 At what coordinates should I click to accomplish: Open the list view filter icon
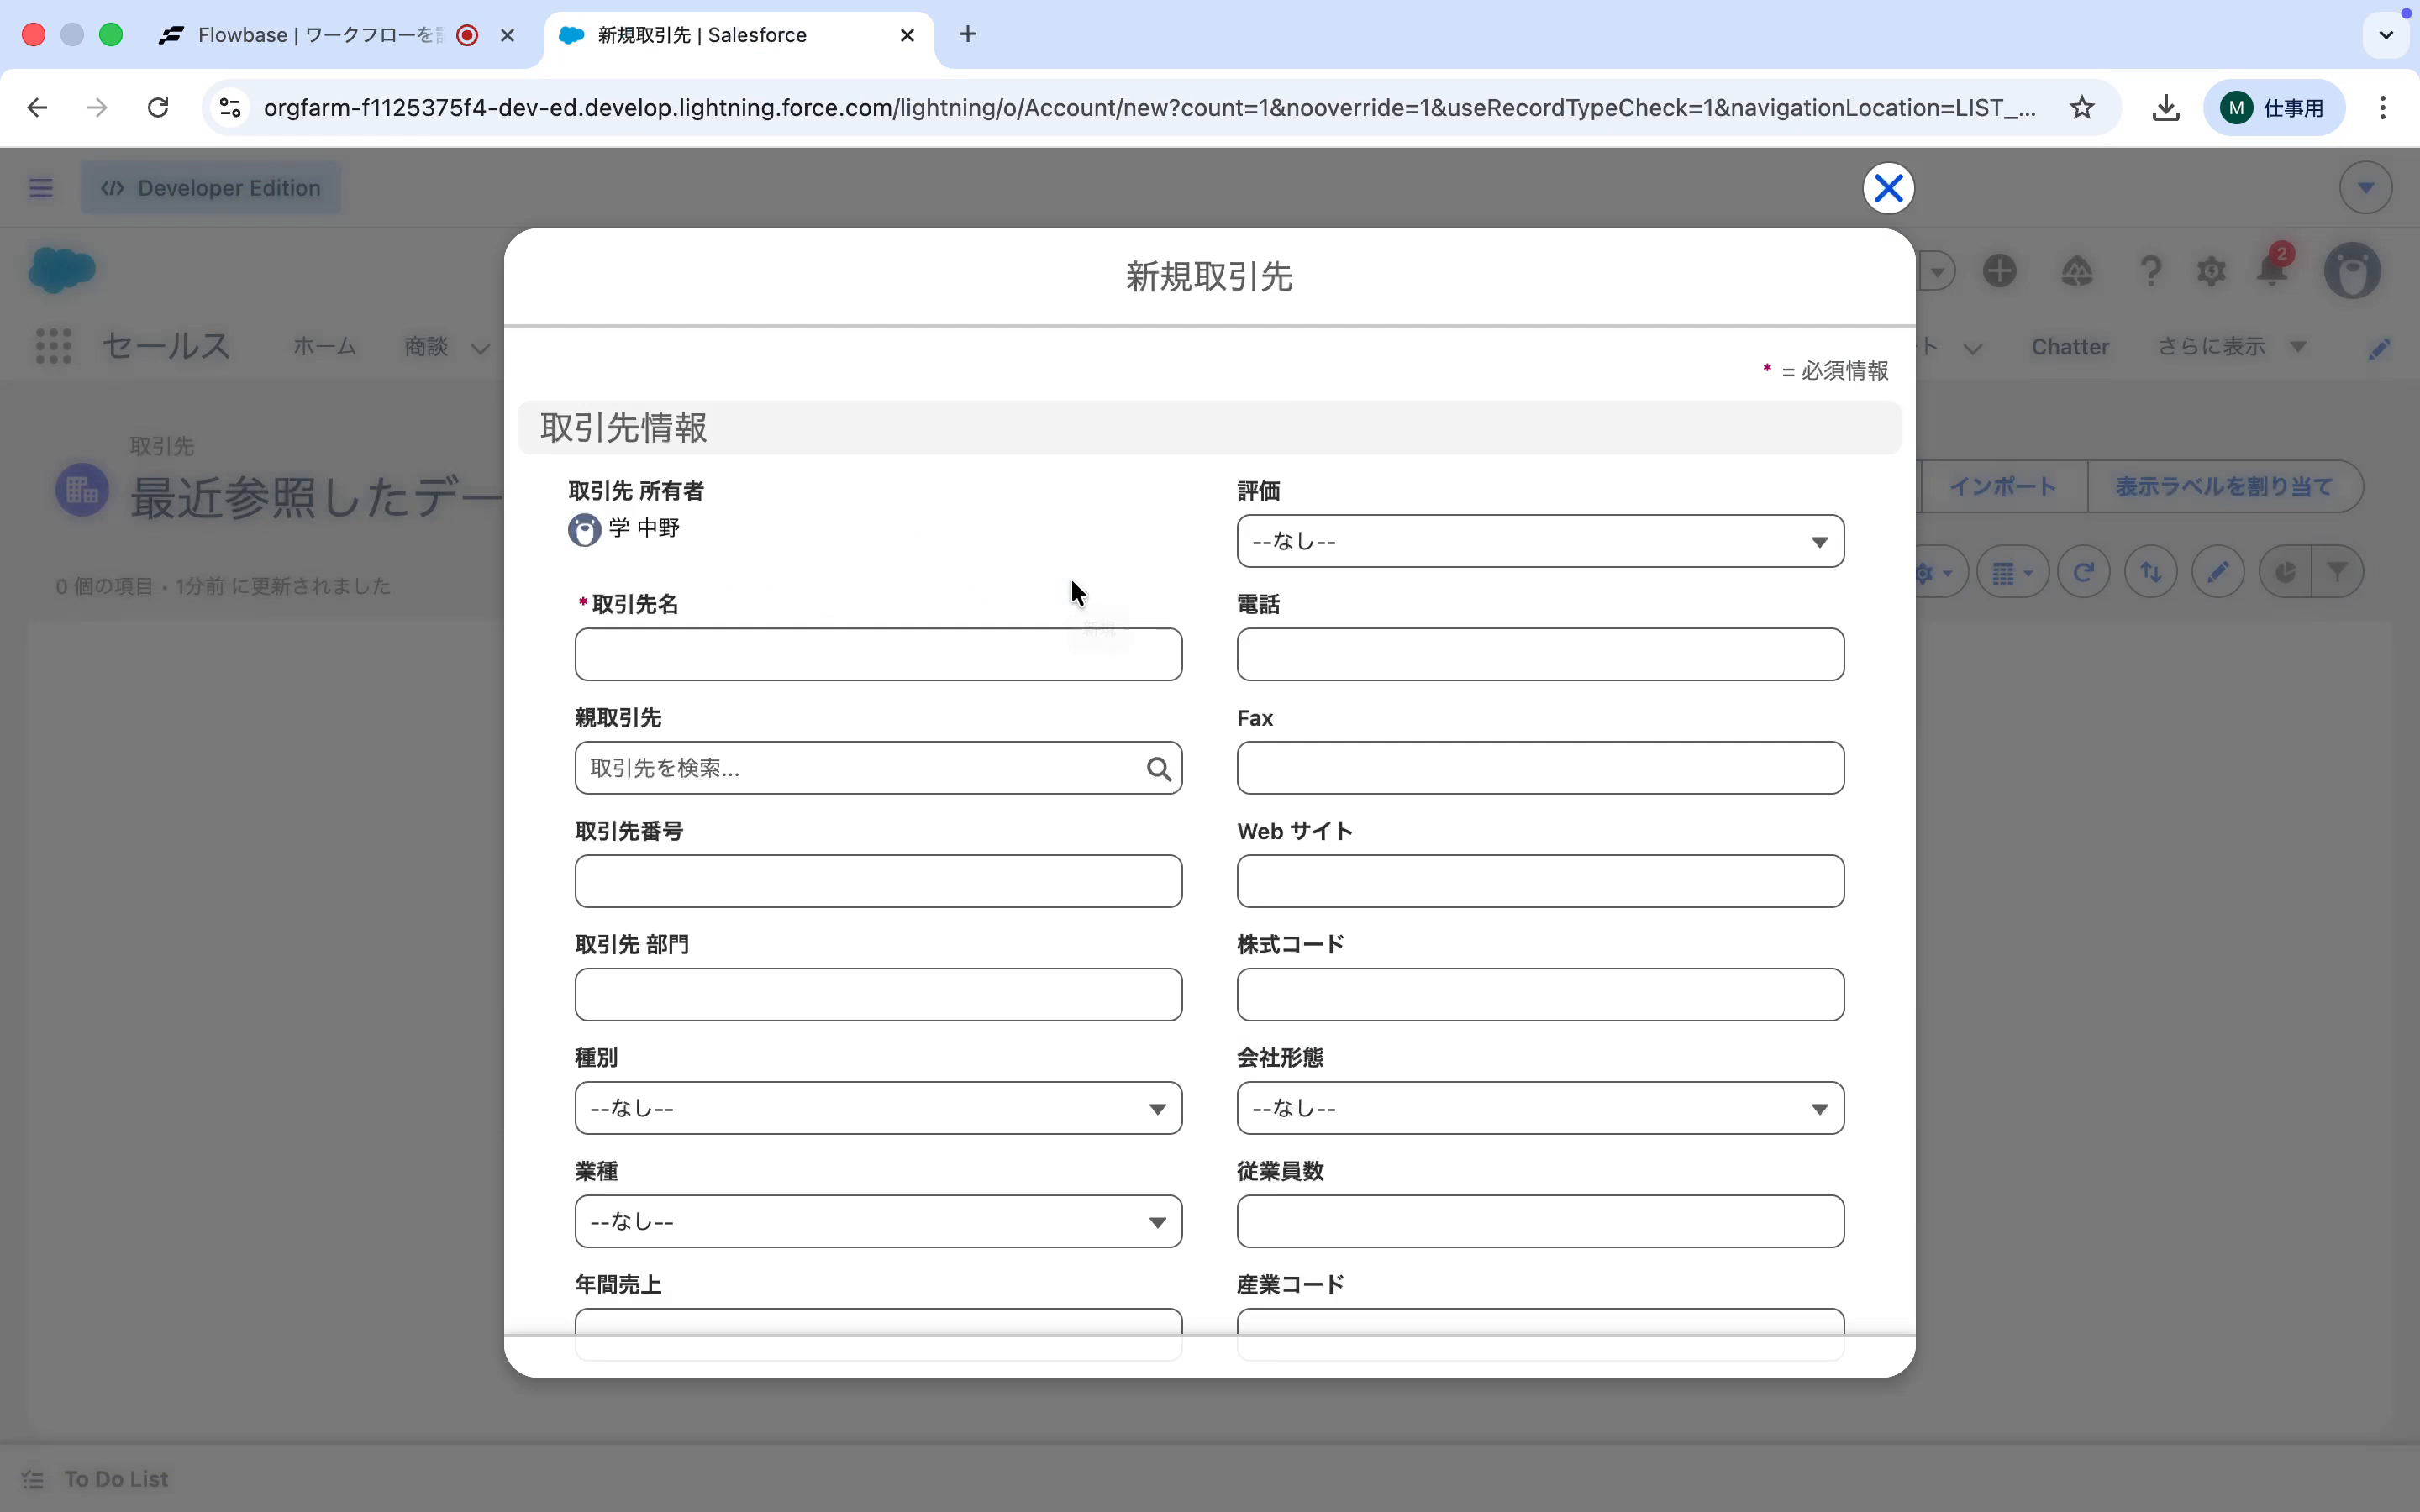[2339, 571]
